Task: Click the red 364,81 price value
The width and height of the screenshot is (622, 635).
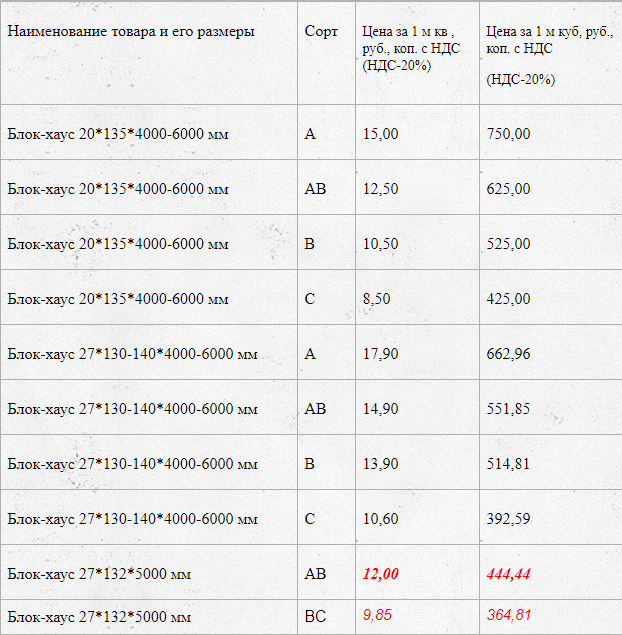Action: click(509, 615)
